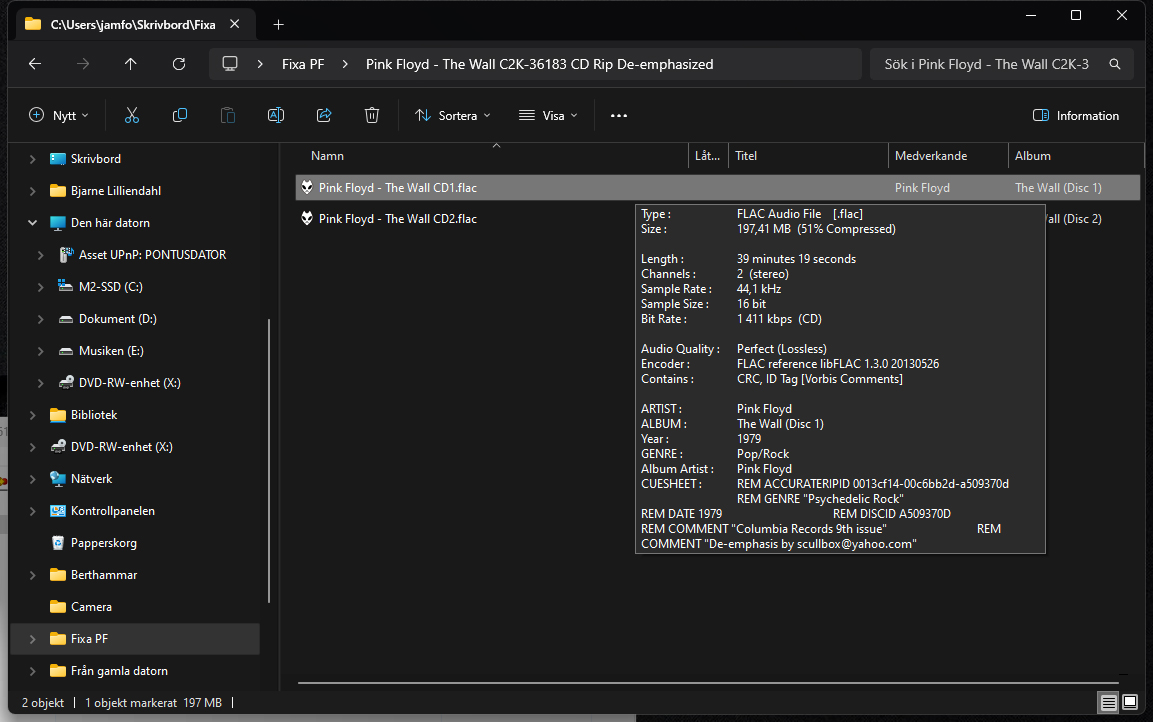Image resolution: width=1153 pixels, height=722 pixels.
Task: Click the Rename icon in toolbar
Action: 276,115
